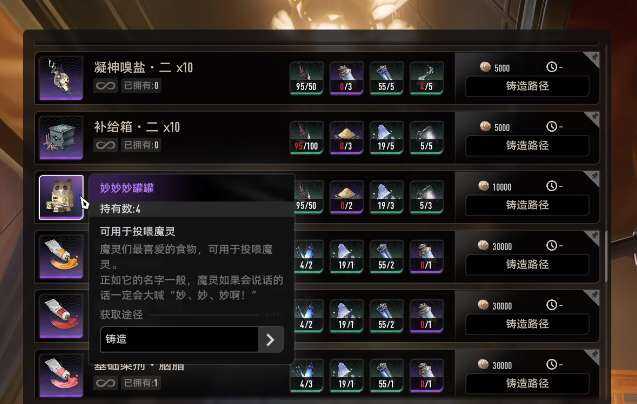Select the 凝神嗅盐·二 item icon
The width and height of the screenshot is (637, 404).
click(61, 78)
